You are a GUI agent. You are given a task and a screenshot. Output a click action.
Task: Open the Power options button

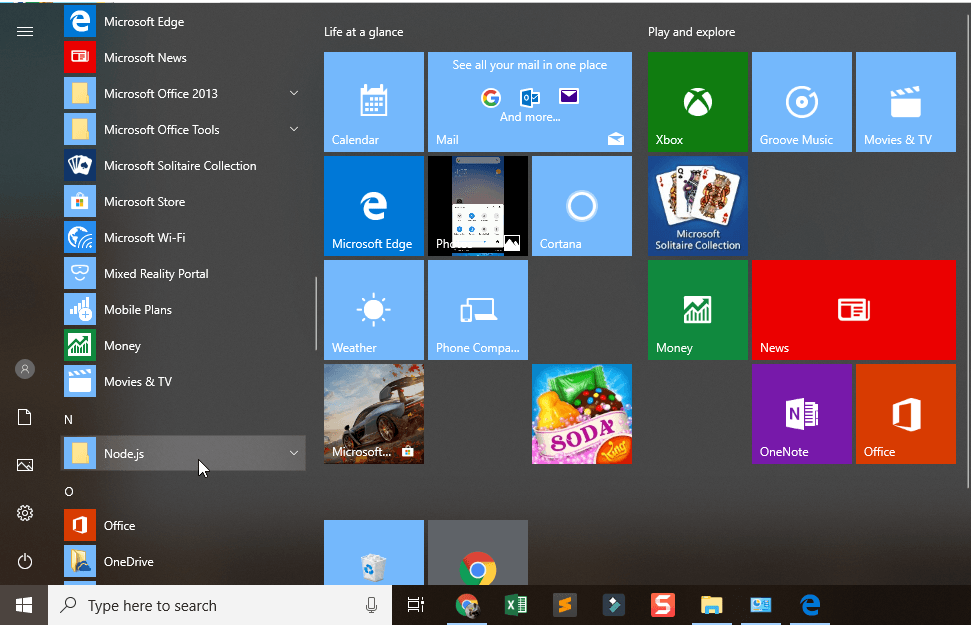point(25,561)
